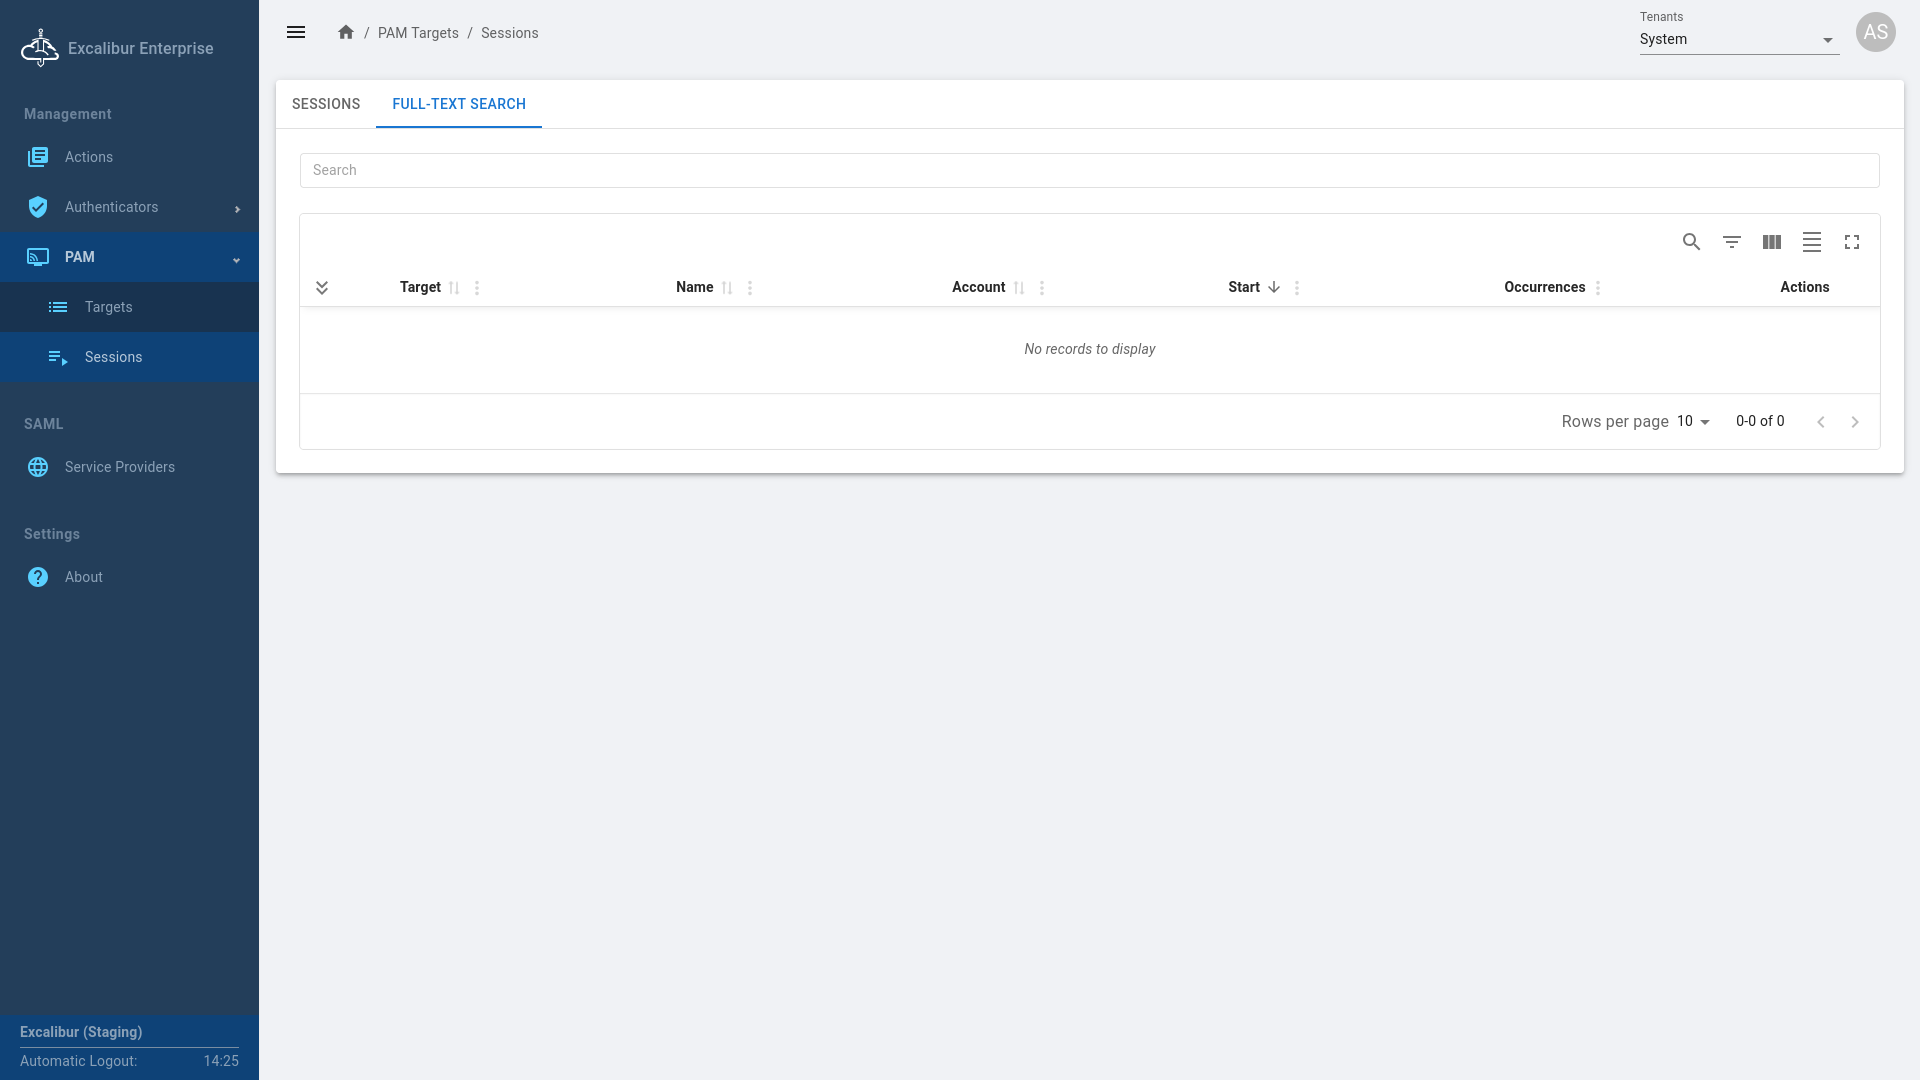Open Service Providers under SAML

119,467
